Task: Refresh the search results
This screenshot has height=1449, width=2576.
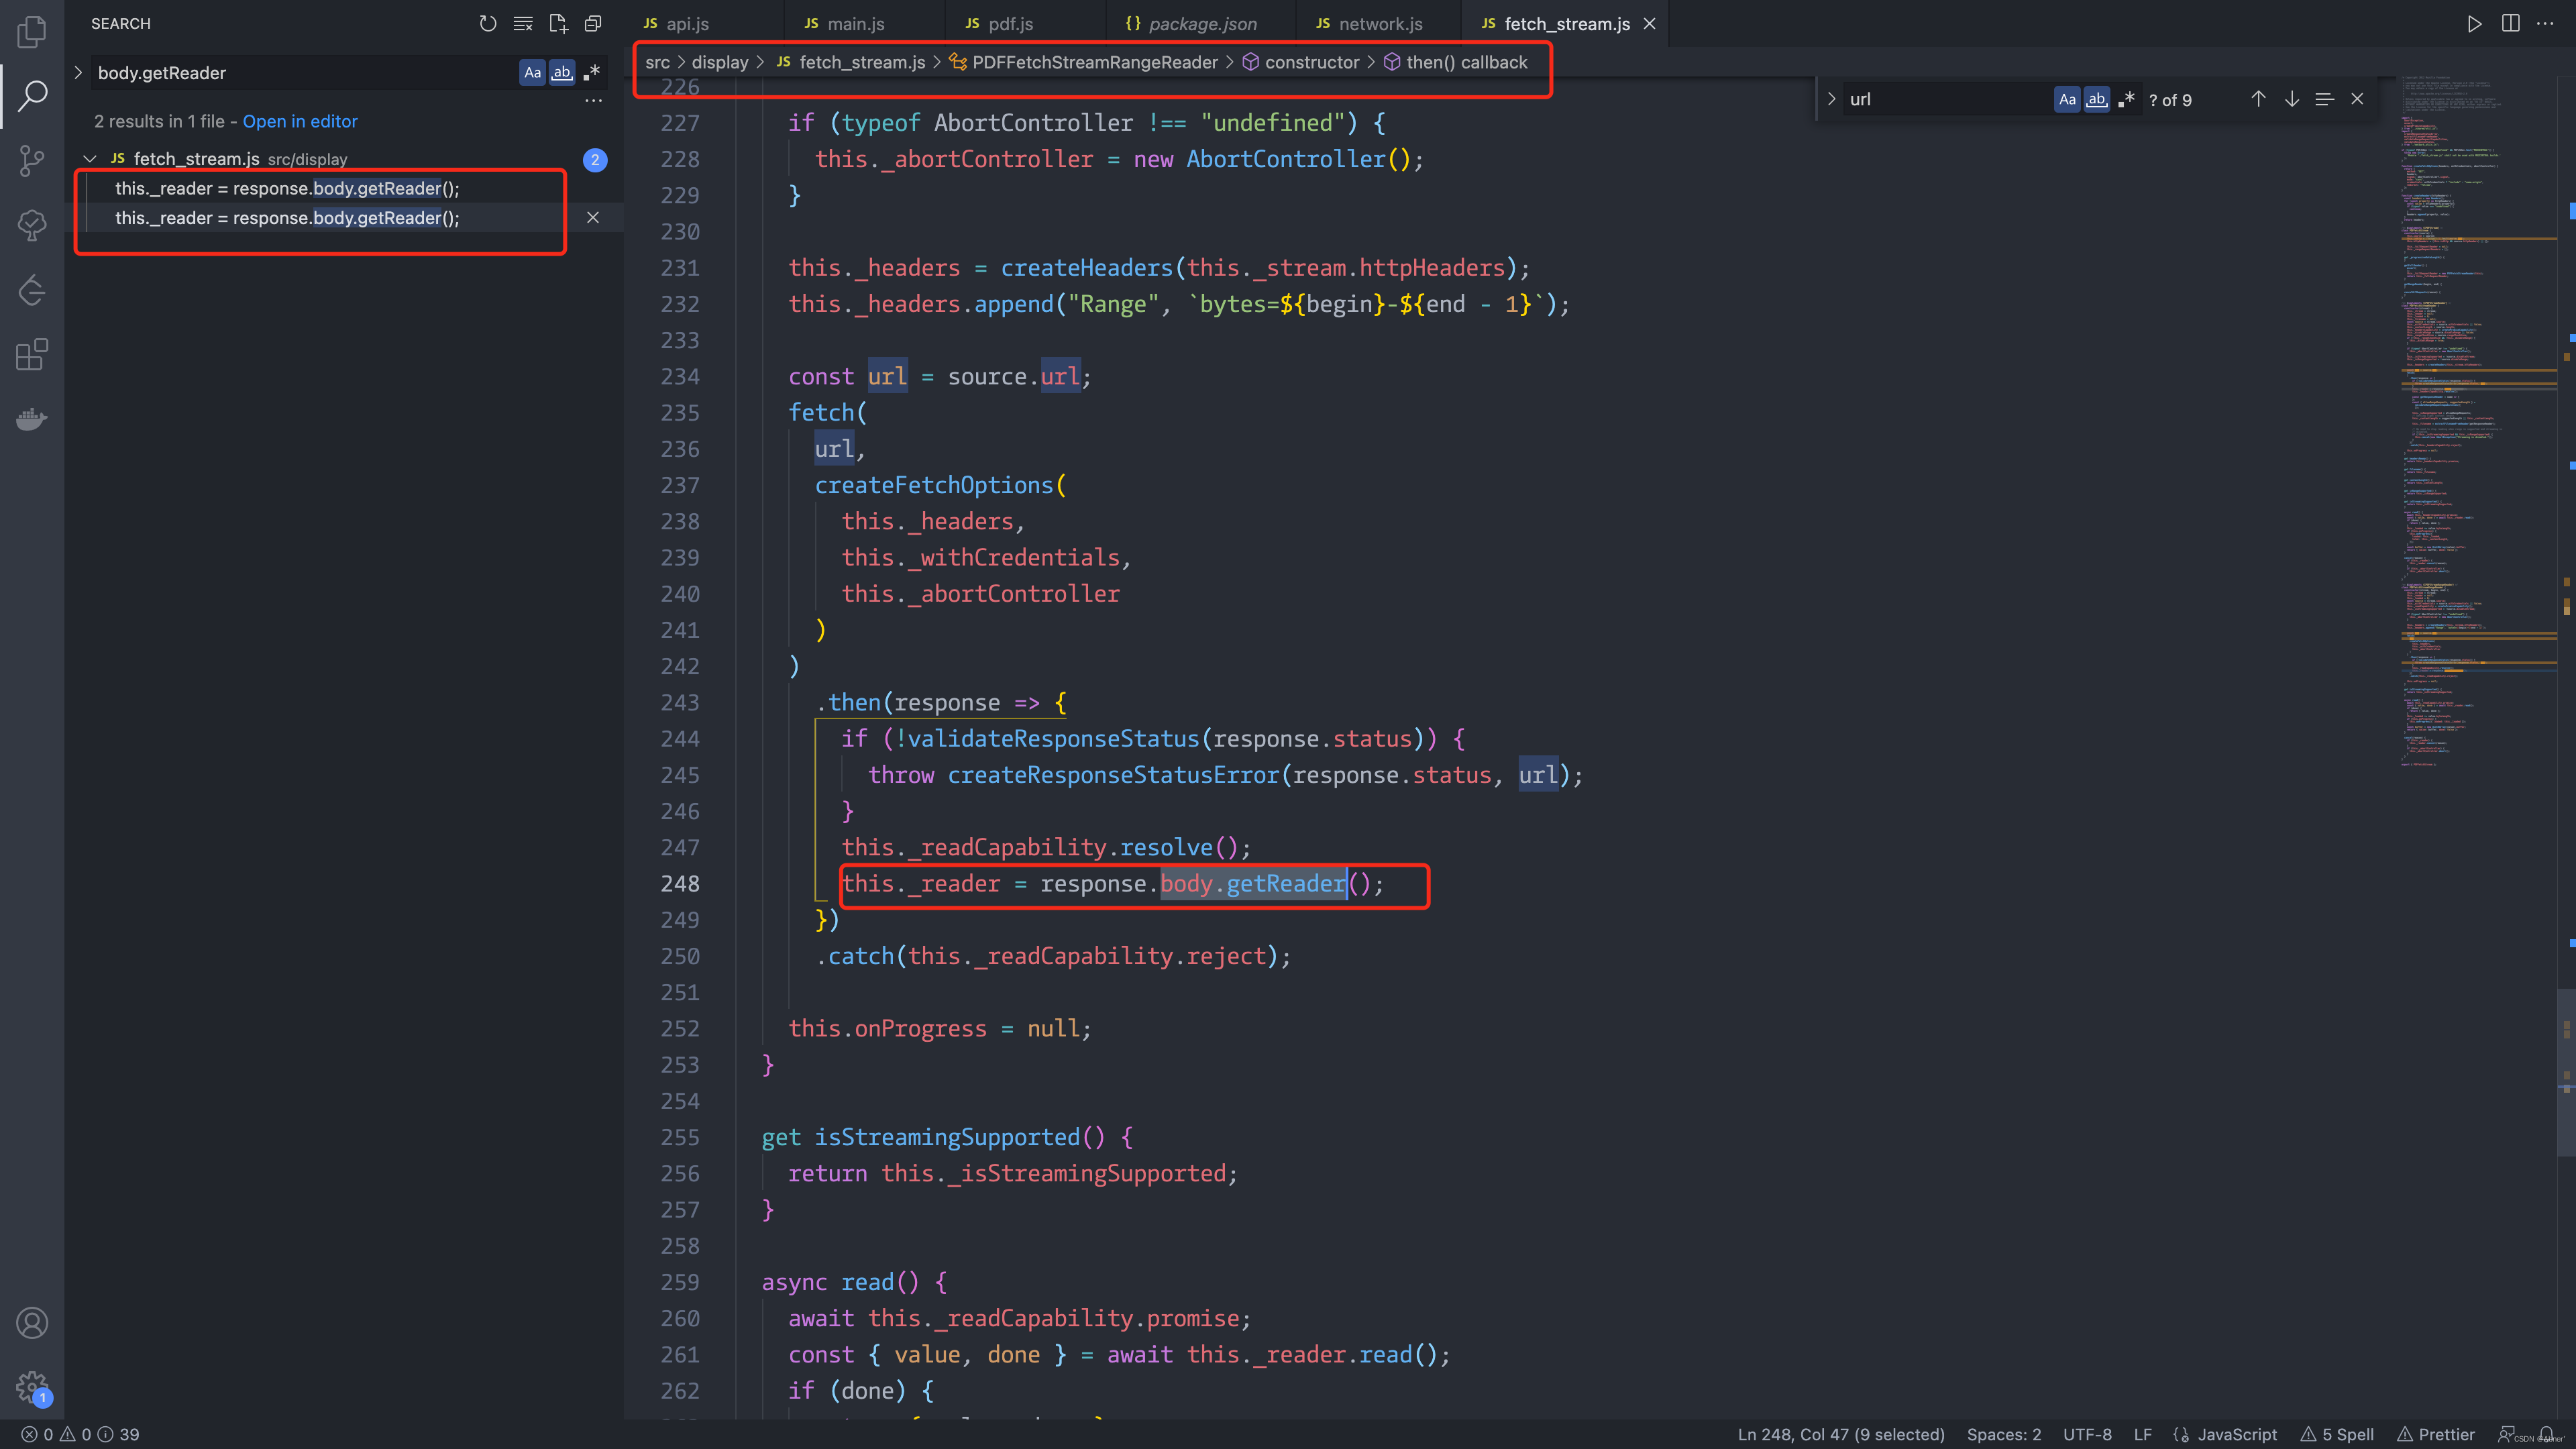Action: pos(488,23)
